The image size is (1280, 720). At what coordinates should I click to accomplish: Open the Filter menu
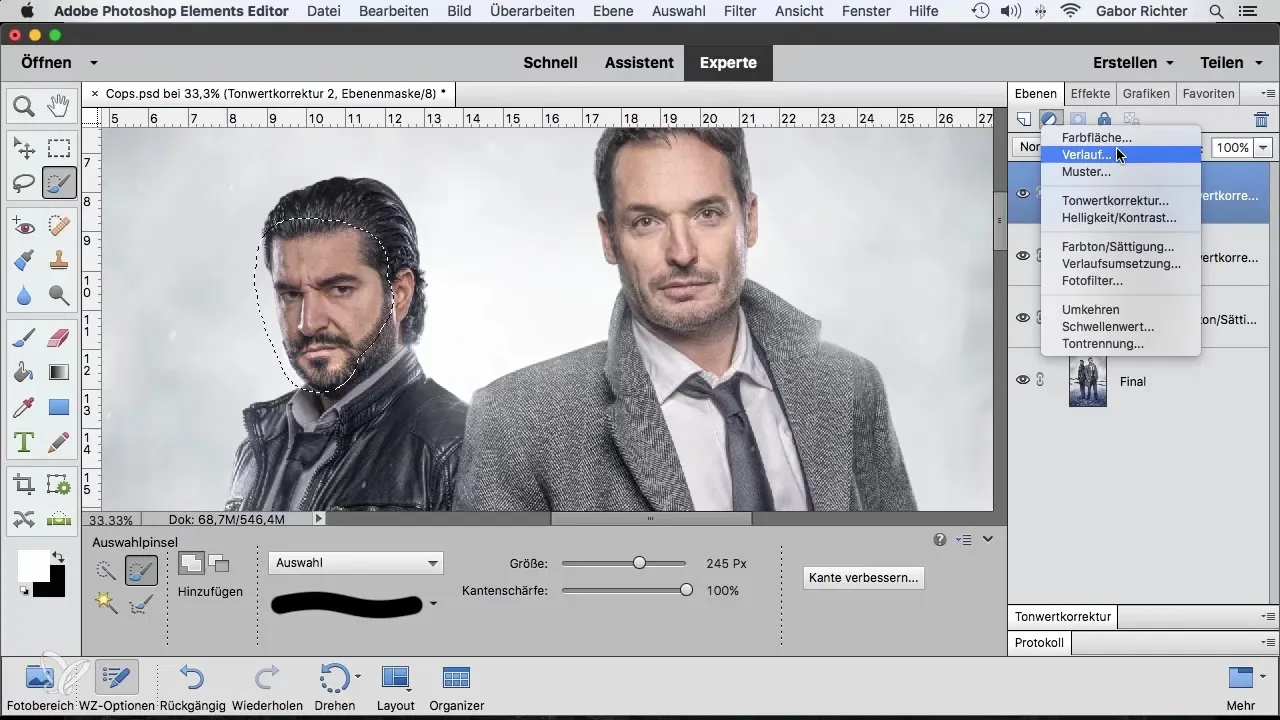pos(740,11)
